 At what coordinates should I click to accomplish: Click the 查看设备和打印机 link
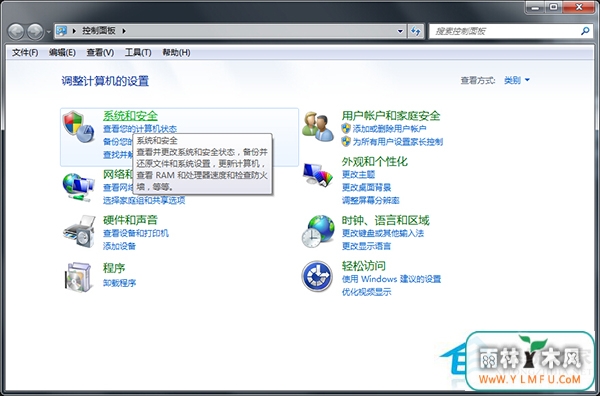click(136, 233)
